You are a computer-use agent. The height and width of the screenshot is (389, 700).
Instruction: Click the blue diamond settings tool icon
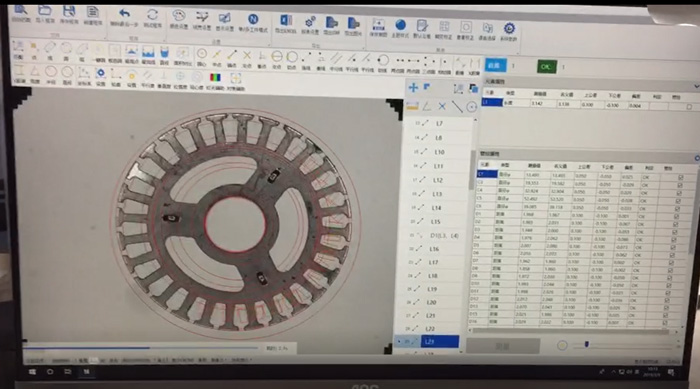(x=100, y=73)
